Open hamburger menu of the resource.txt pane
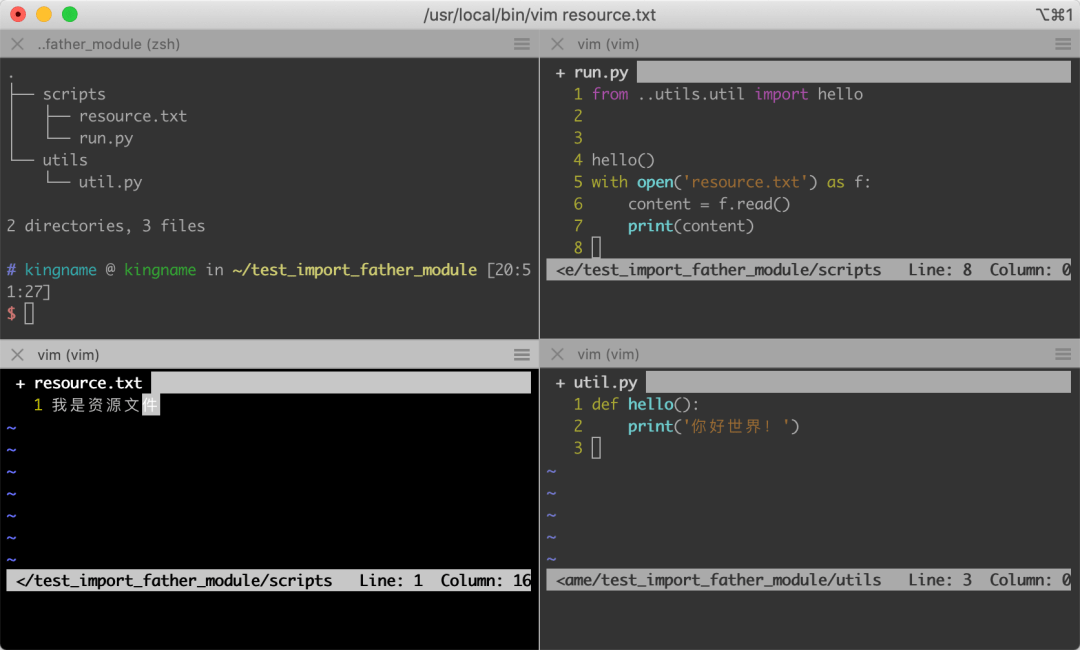This screenshot has width=1080, height=650. pos(521,355)
